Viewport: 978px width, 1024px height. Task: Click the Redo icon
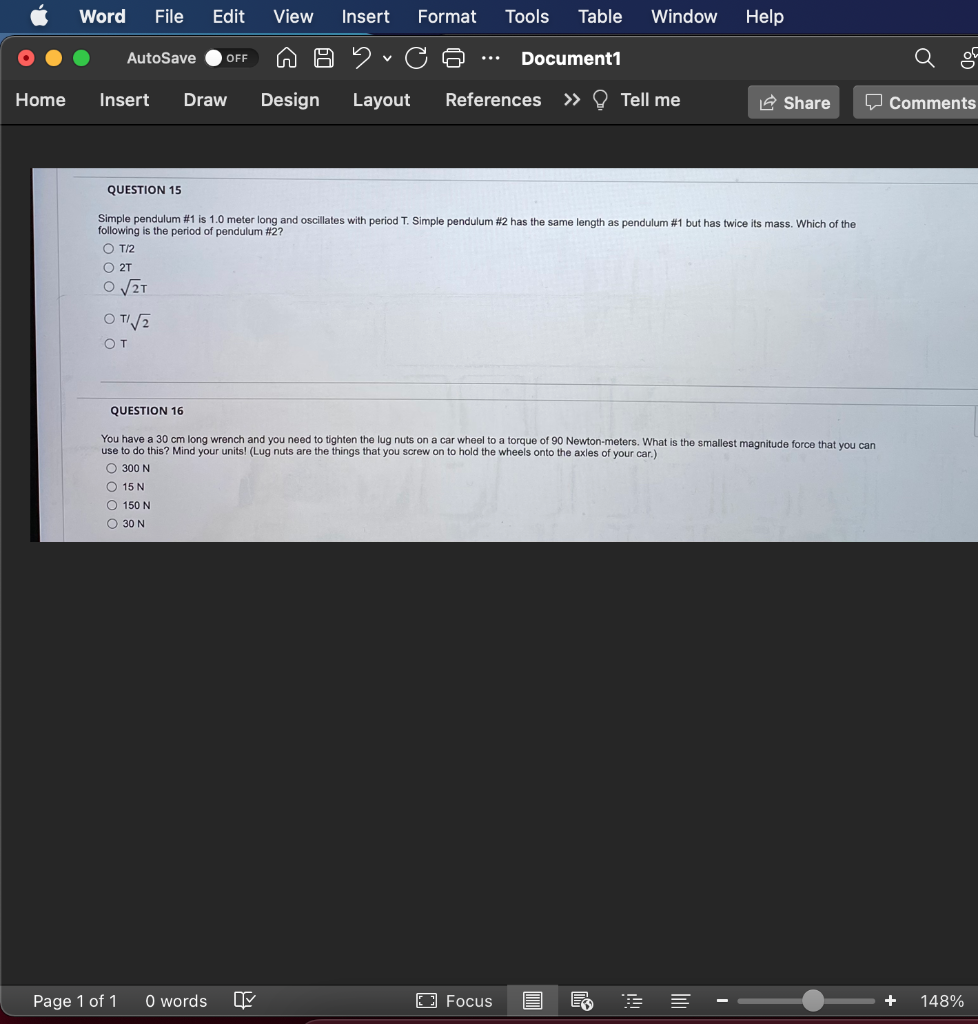coord(415,58)
